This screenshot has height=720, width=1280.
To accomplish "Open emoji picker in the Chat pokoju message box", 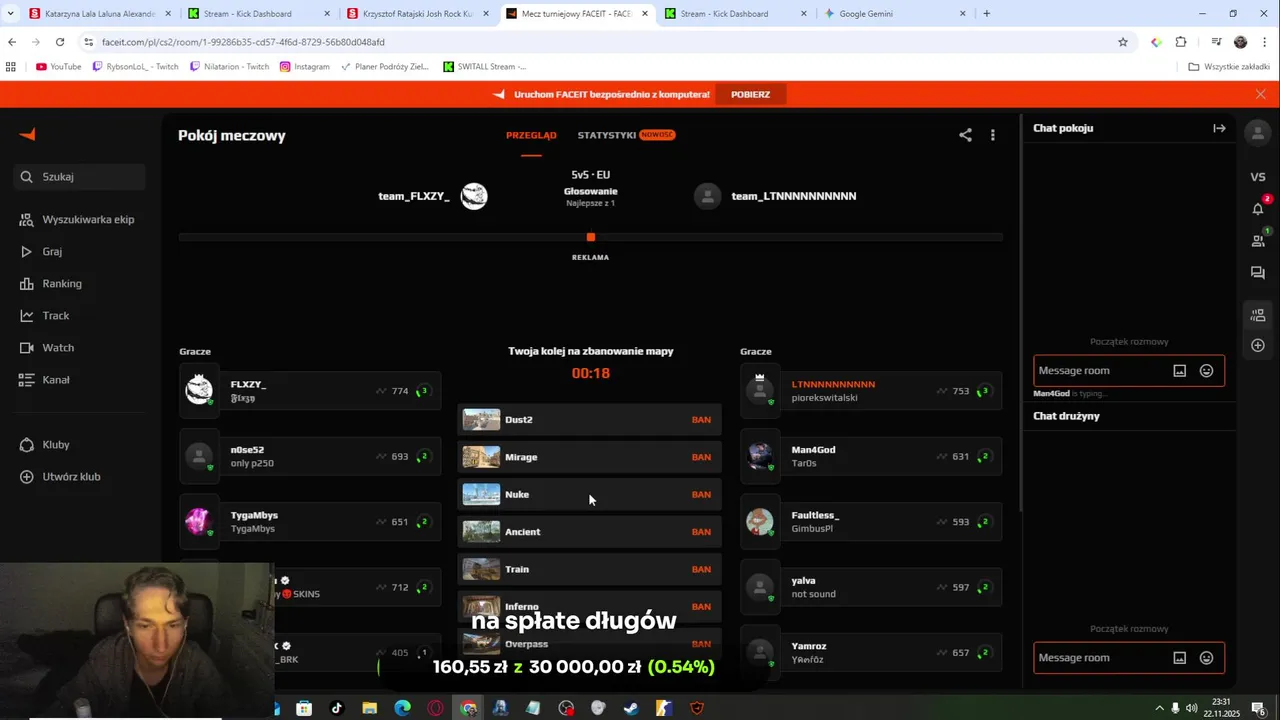I will (x=1207, y=371).
